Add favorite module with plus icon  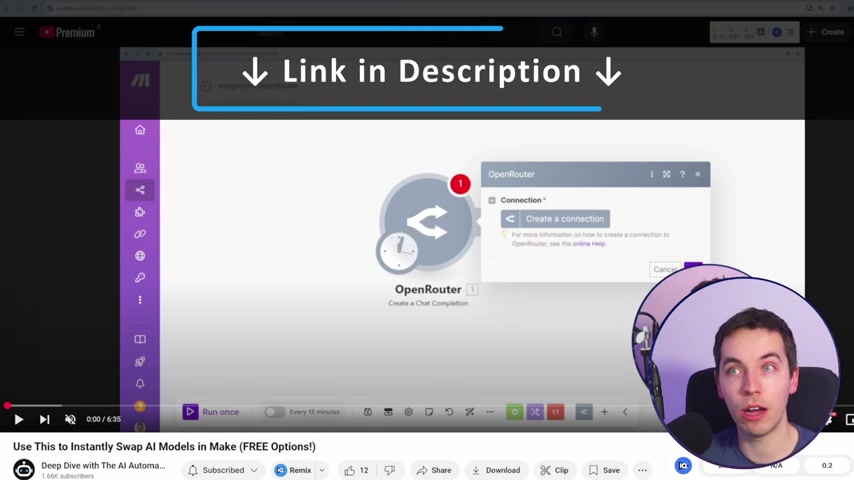click(x=605, y=412)
